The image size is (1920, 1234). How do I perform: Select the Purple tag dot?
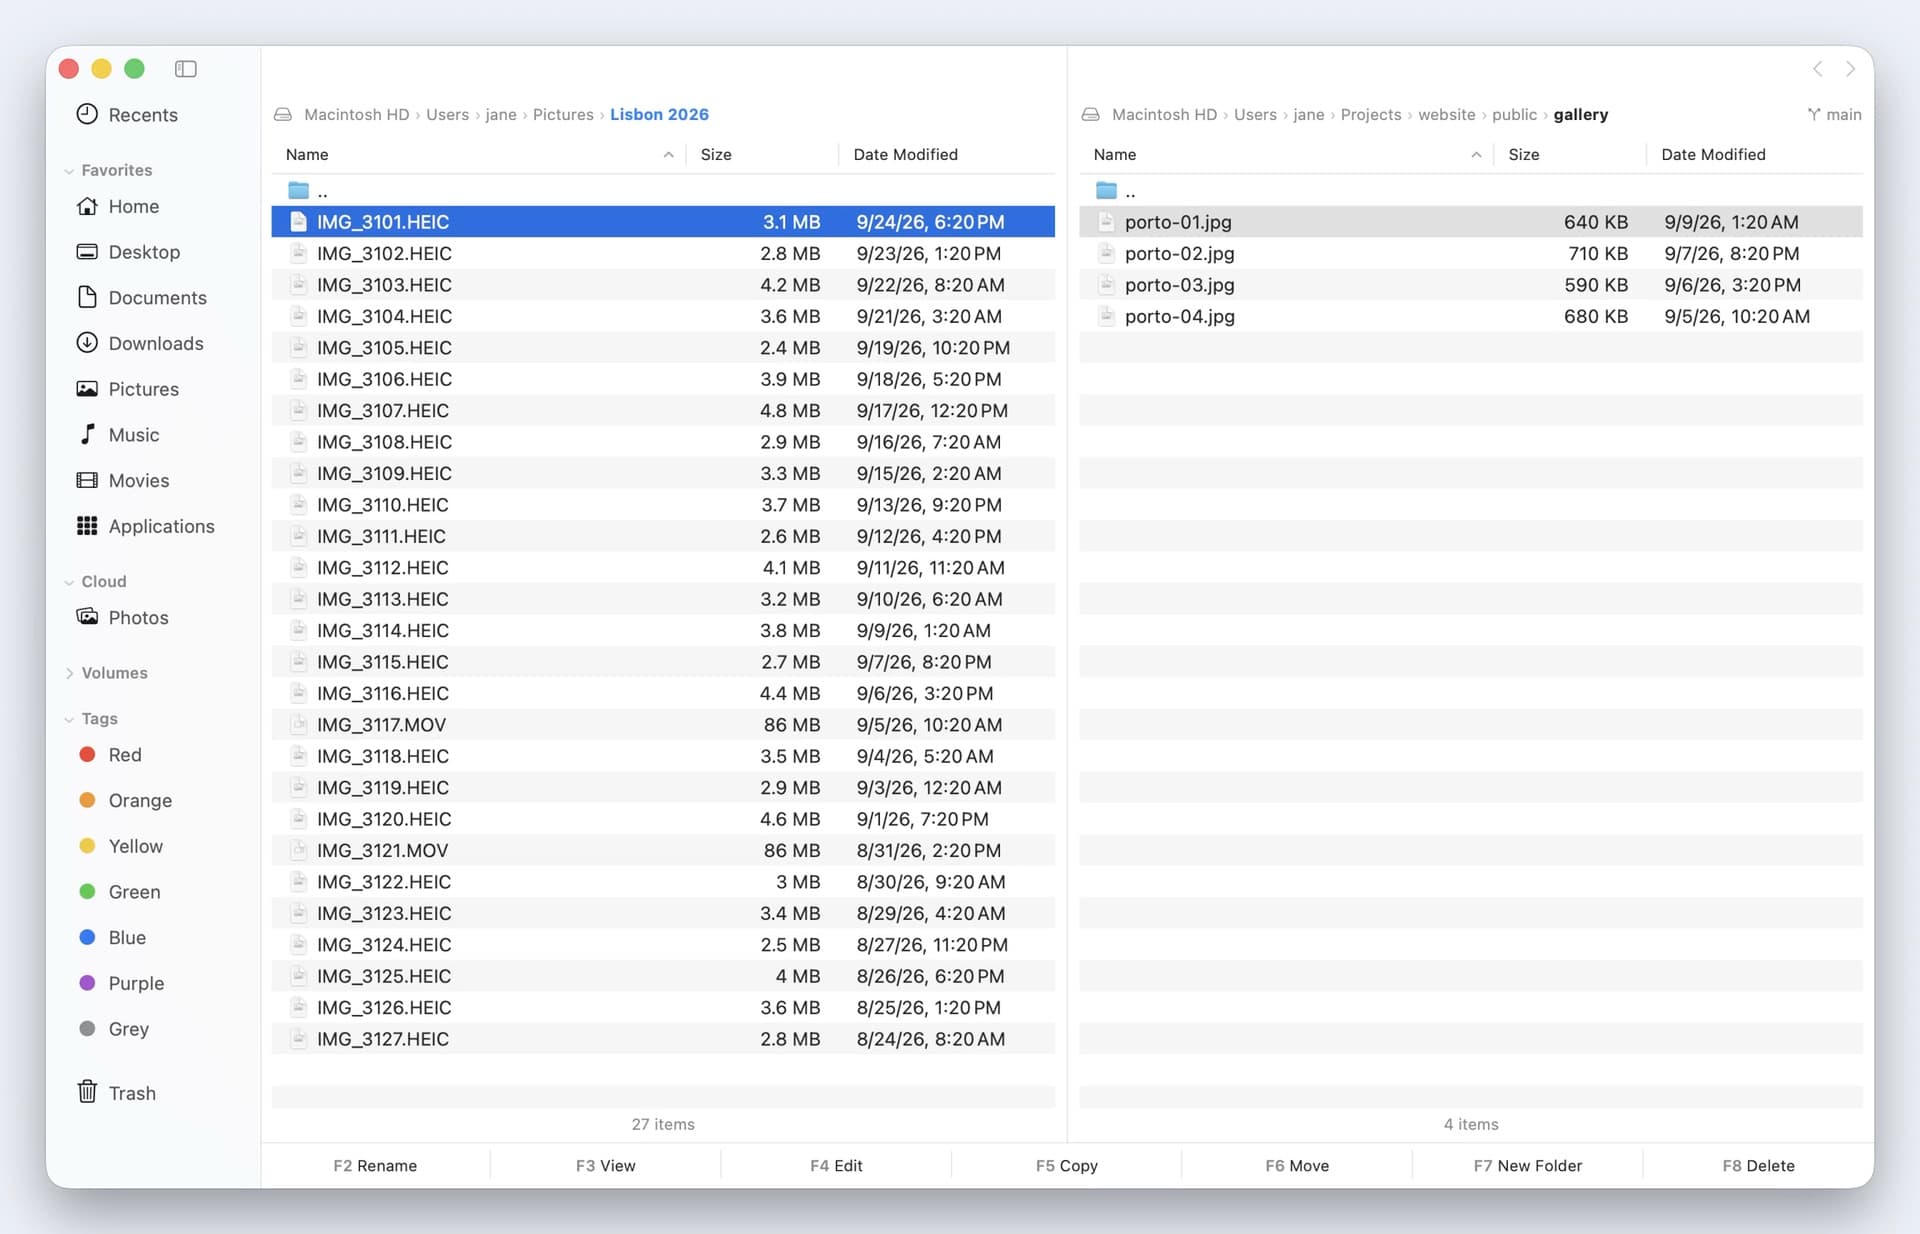[87, 983]
